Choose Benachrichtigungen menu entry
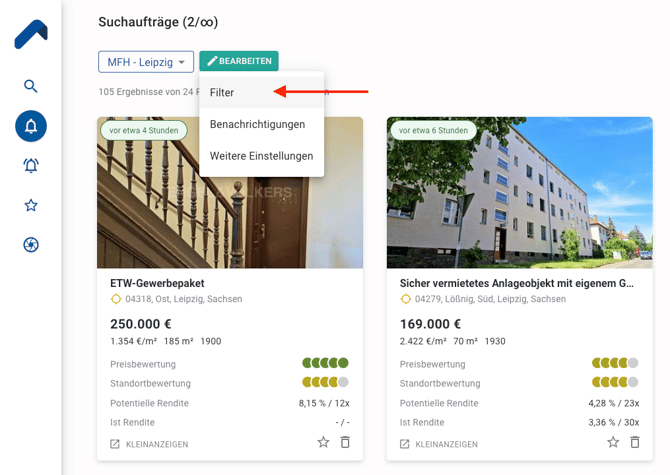This screenshot has height=475, width=670. pyautogui.click(x=257, y=124)
